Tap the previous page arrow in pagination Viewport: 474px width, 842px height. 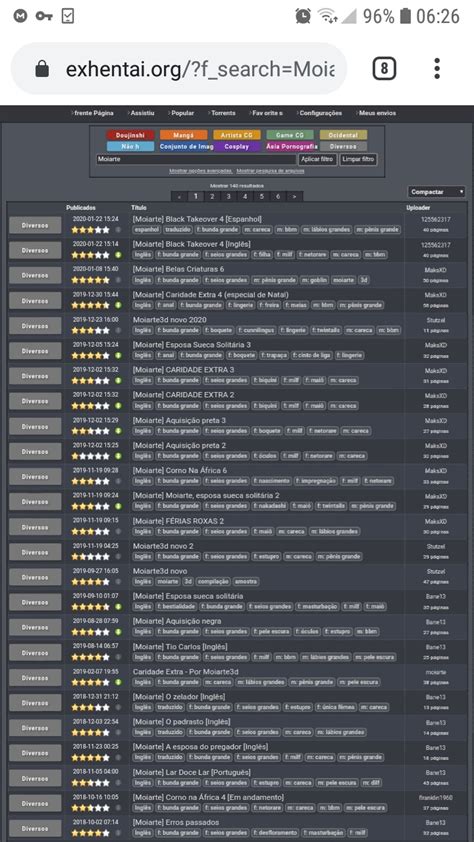pos(179,197)
